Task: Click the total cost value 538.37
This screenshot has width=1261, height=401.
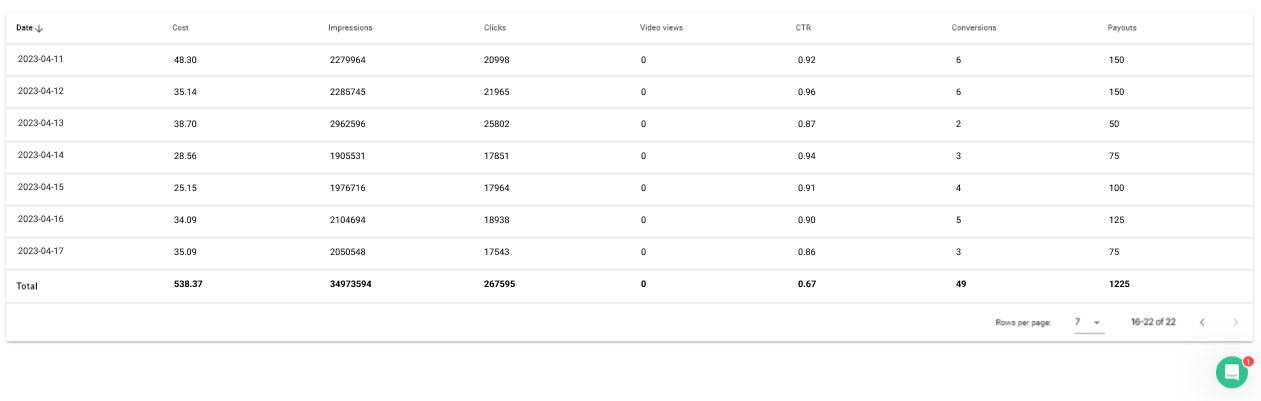Action: coord(188,284)
